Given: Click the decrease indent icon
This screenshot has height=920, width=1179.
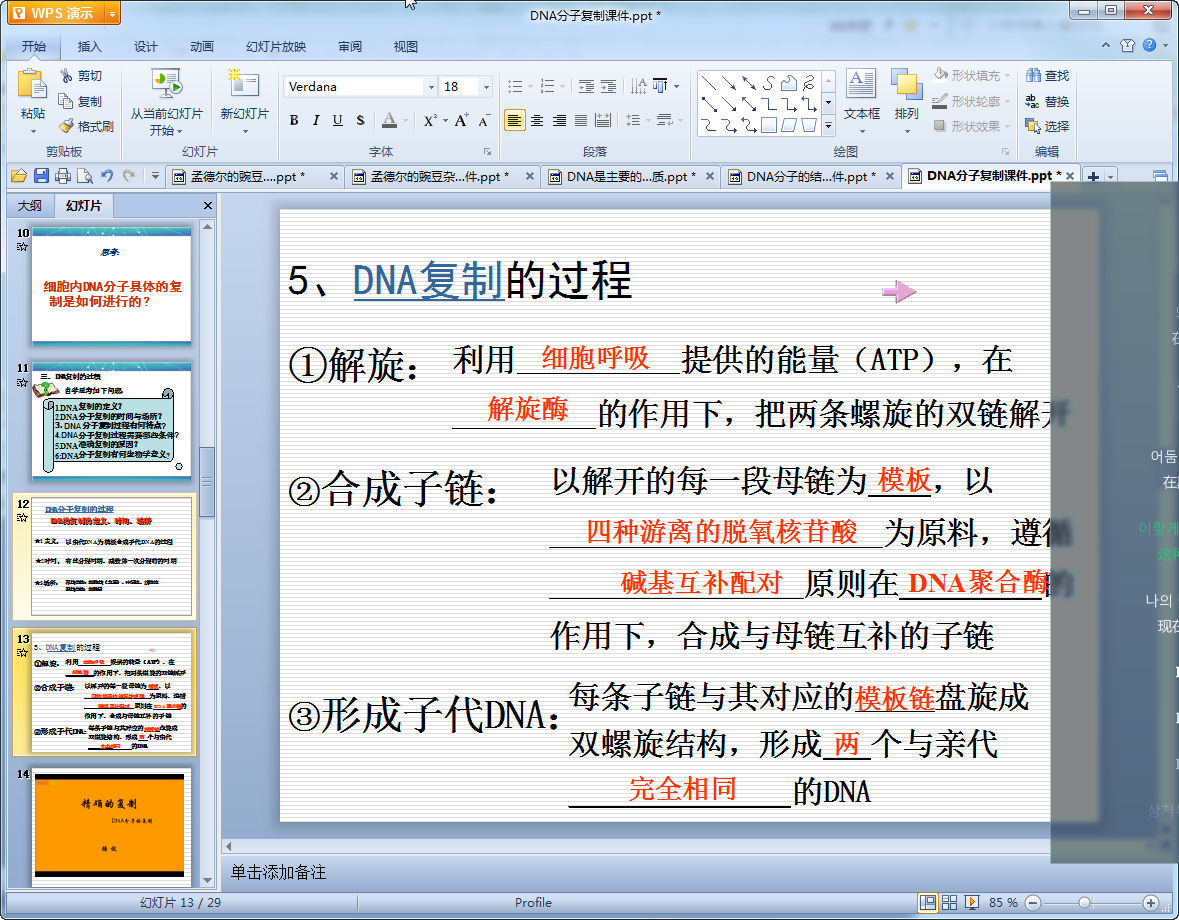Looking at the screenshot, I should tap(586, 86).
